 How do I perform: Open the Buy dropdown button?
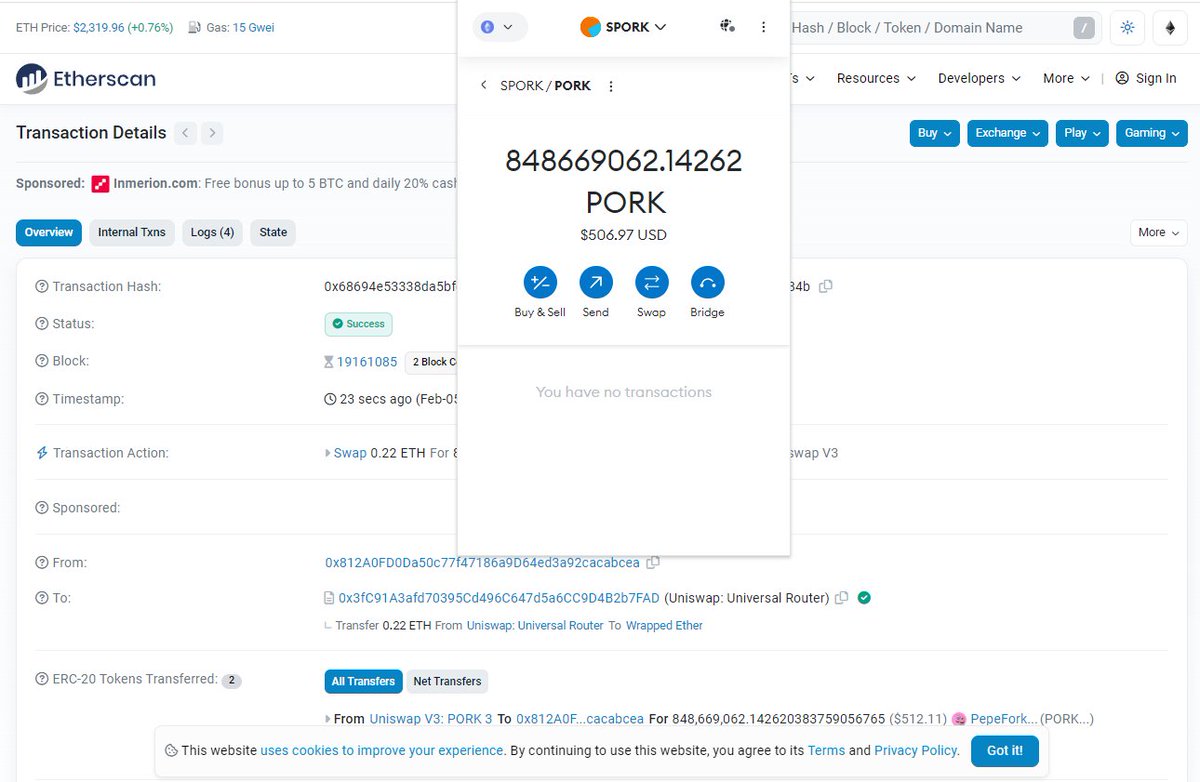pos(934,133)
